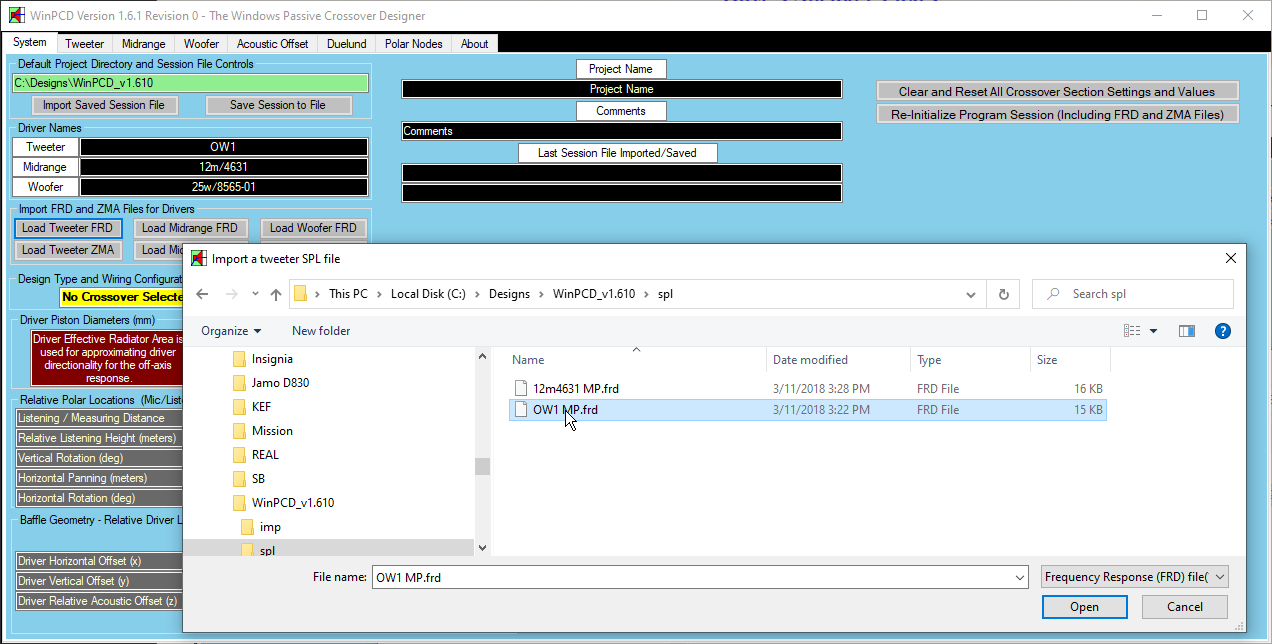Click the Refresh button beside address bar
Image resolution: width=1272 pixels, height=644 pixels.
pyautogui.click(x=1003, y=294)
